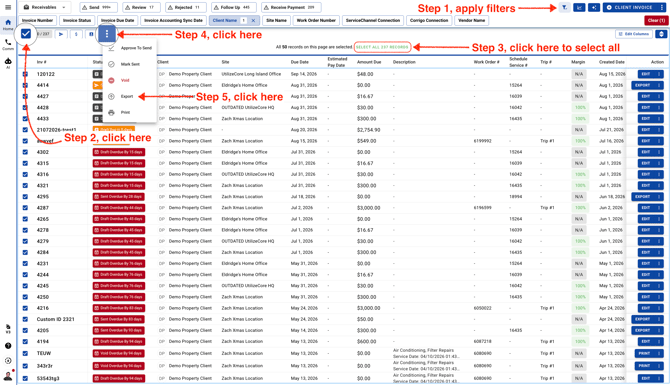This screenshot has width=670, height=385.
Task: Open Site Name filter dropdown
Action: tap(276, 20)
